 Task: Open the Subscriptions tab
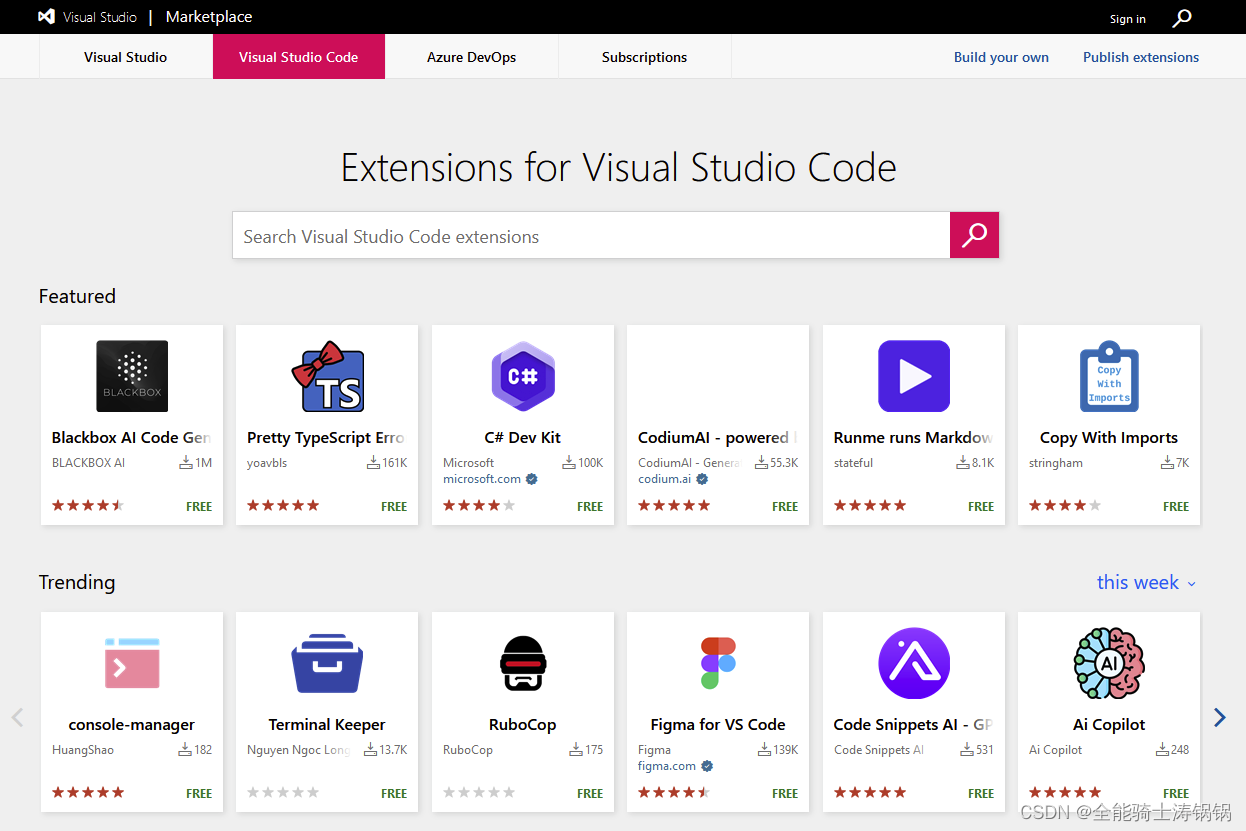coord(644,57)
